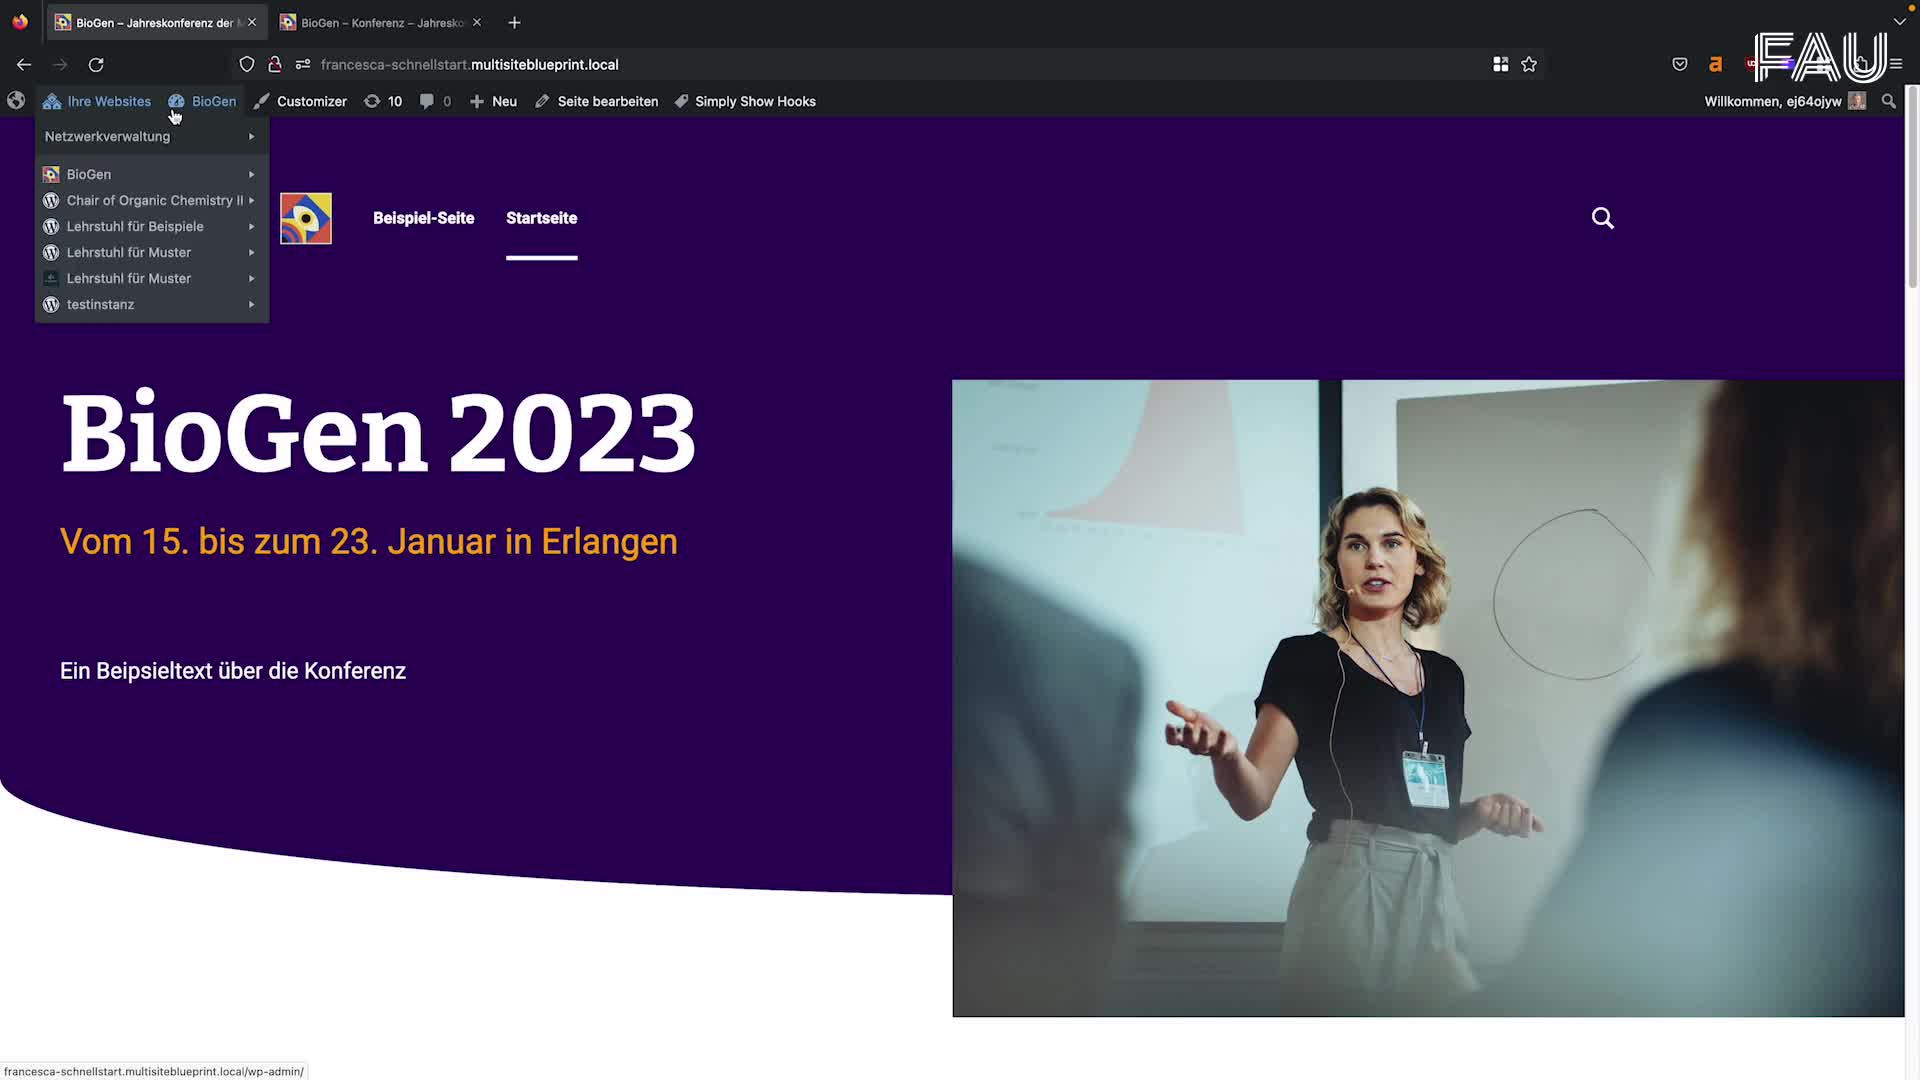
Task: Click the shield tracking protection icon
Action: click(246, 64)
